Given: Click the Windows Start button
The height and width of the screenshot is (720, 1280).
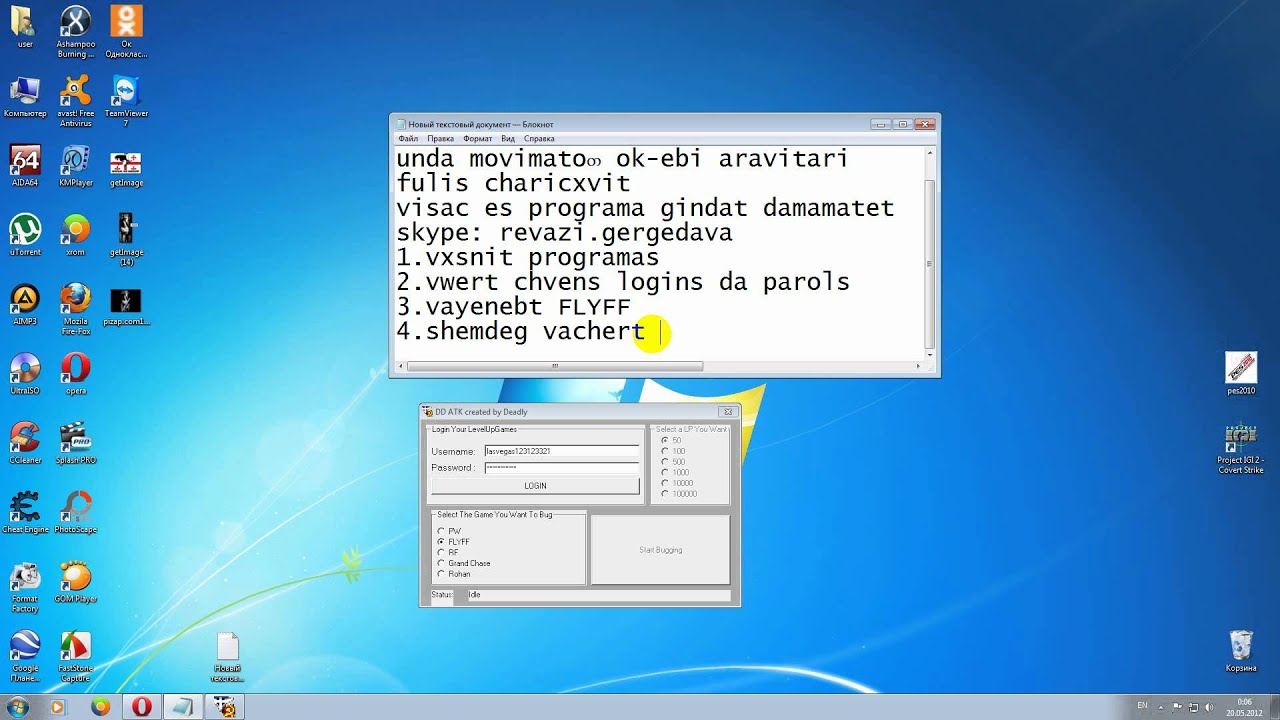Looking at the screenshot, I should point(18,707).
